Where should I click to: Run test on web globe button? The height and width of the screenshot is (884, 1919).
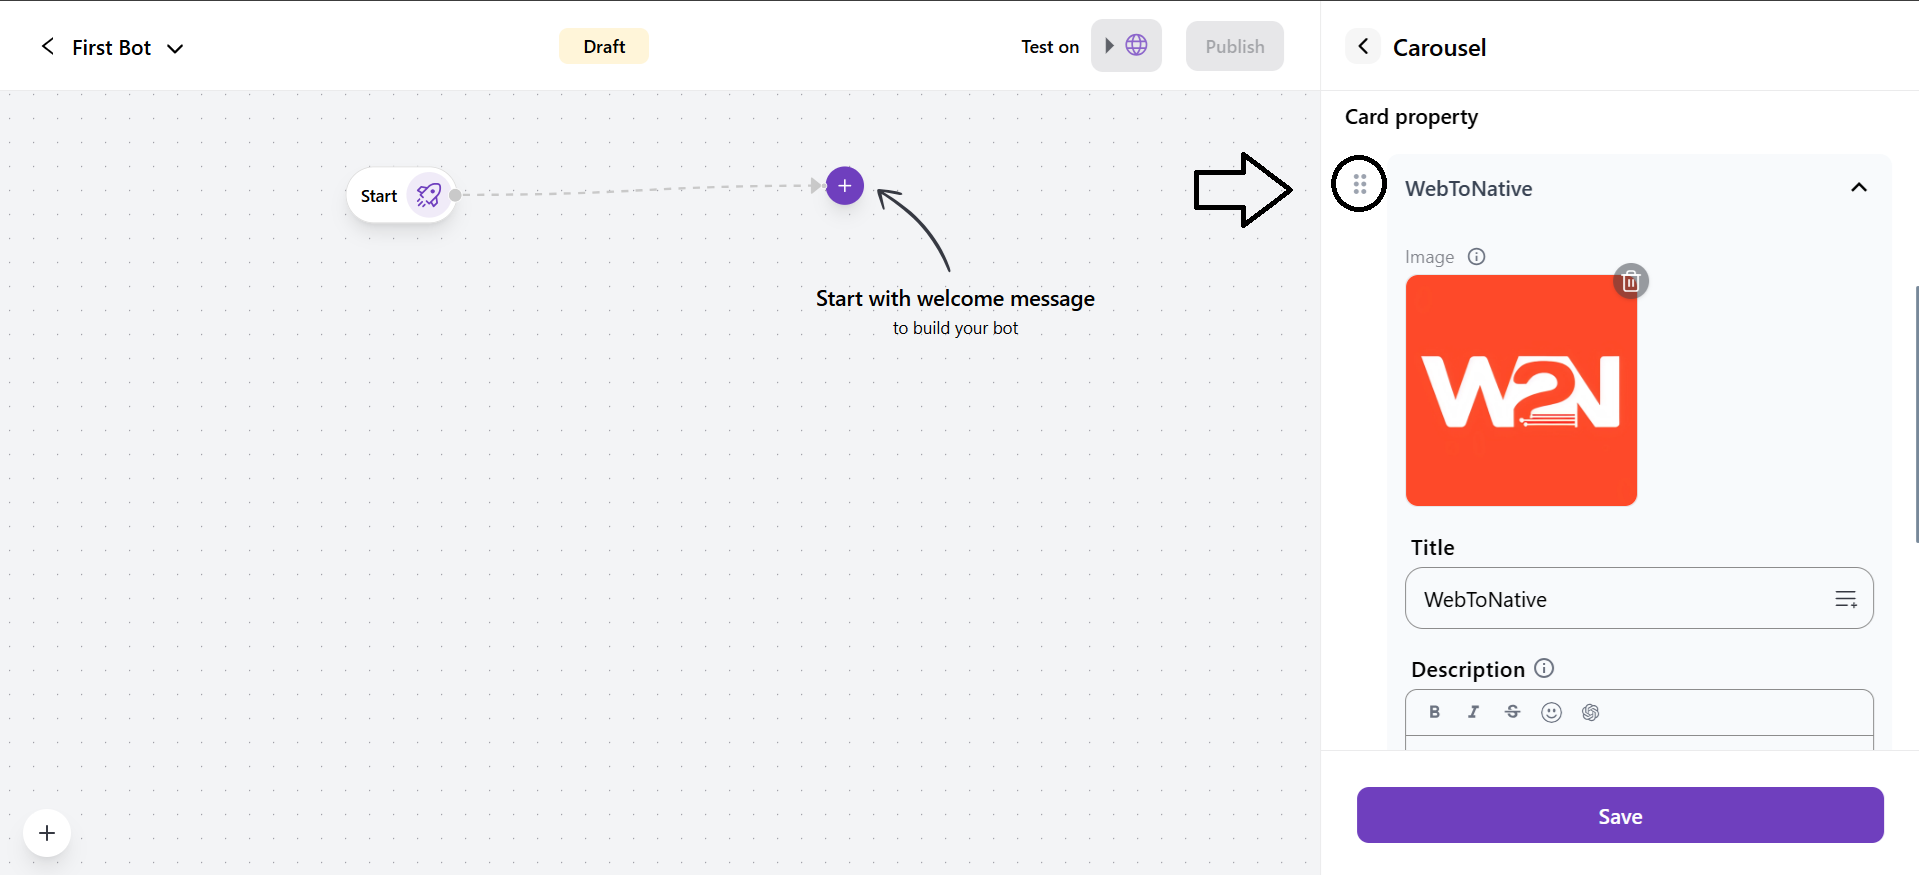1126,46
